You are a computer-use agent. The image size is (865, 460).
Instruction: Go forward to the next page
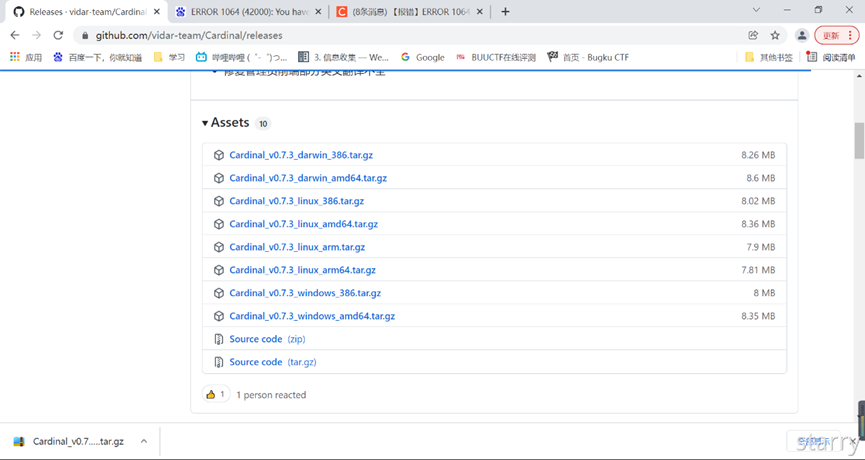(36, 35)
